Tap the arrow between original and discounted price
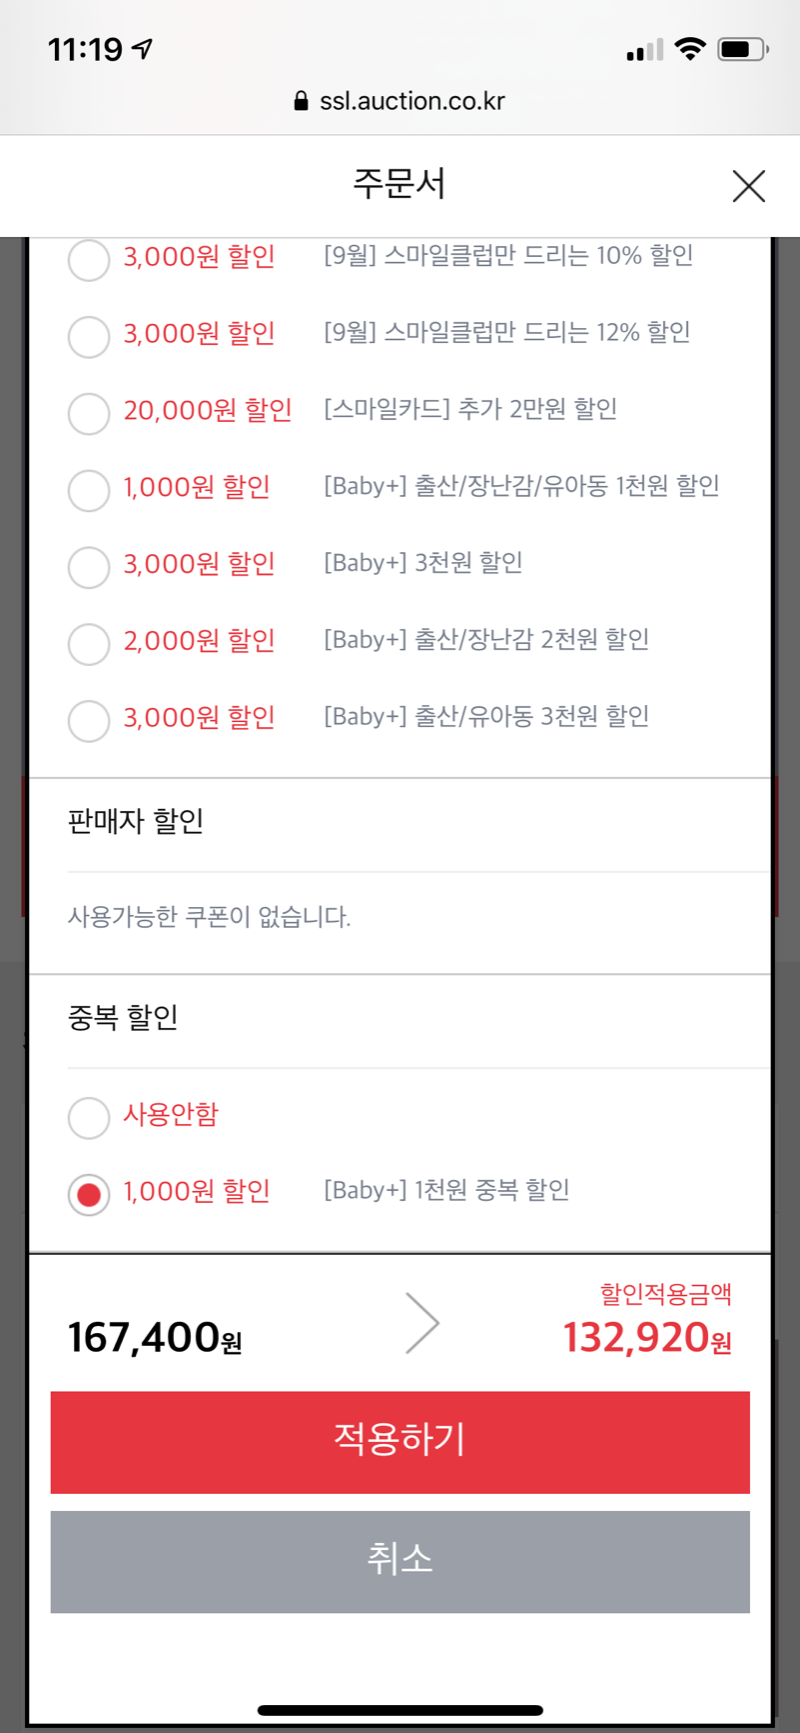The width and height of the screenshot is (800, 1733). pyautogui.click(x=423, y=1323)
